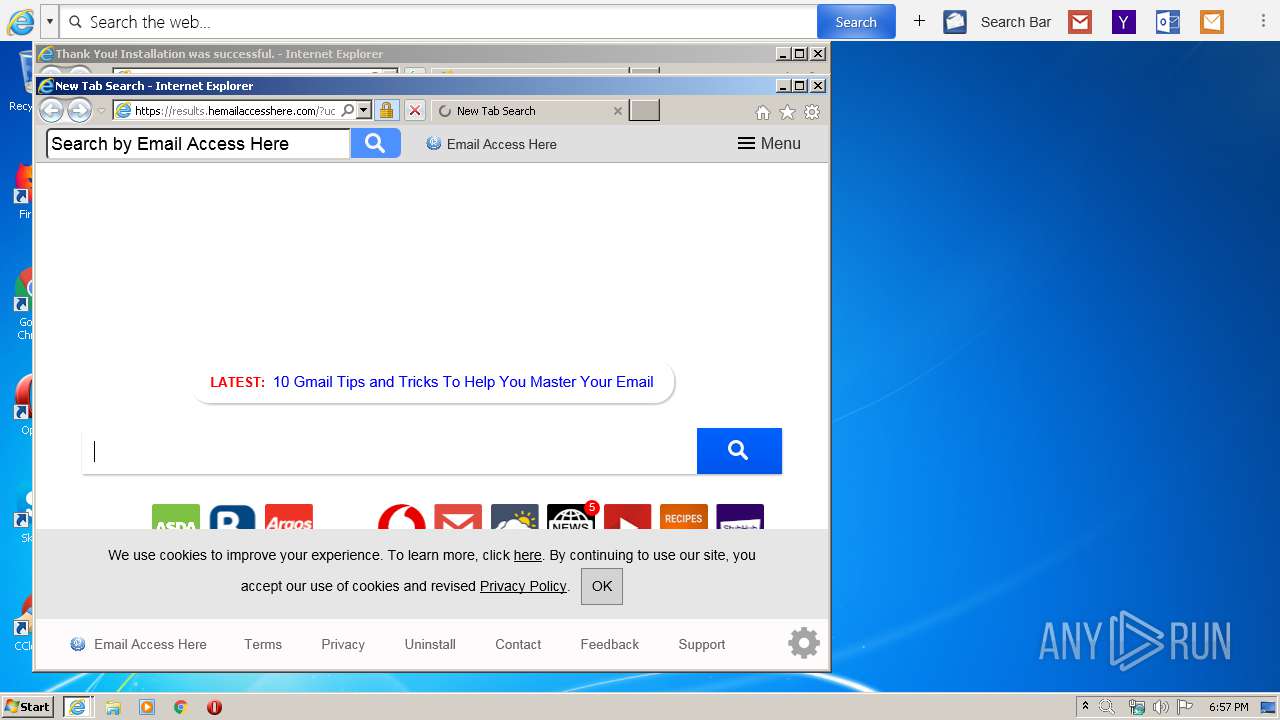Open Gmail icon in the top search bar
The image size is (1280, 720).
coord(1080,21)
